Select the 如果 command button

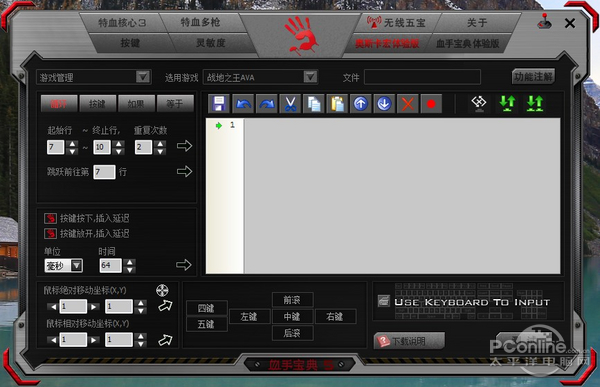coord(136,104)
